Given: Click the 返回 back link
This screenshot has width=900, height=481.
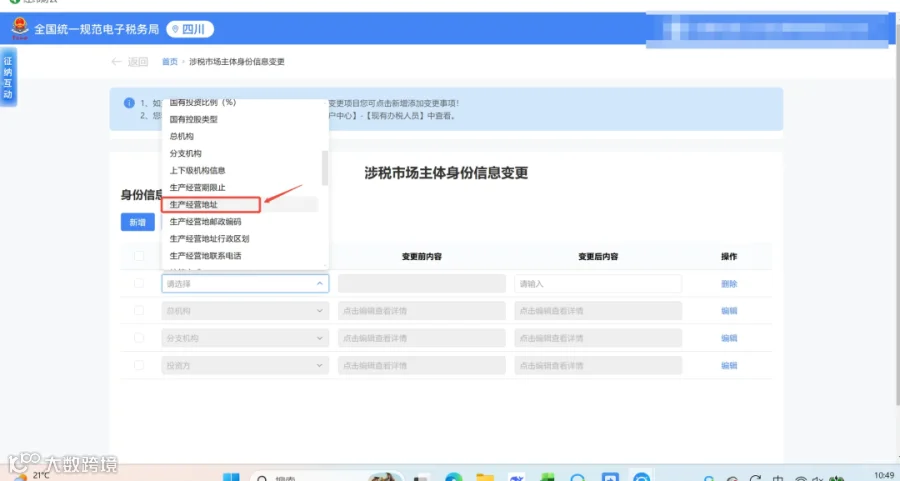Looking at the screenshot, I should 138,61.
